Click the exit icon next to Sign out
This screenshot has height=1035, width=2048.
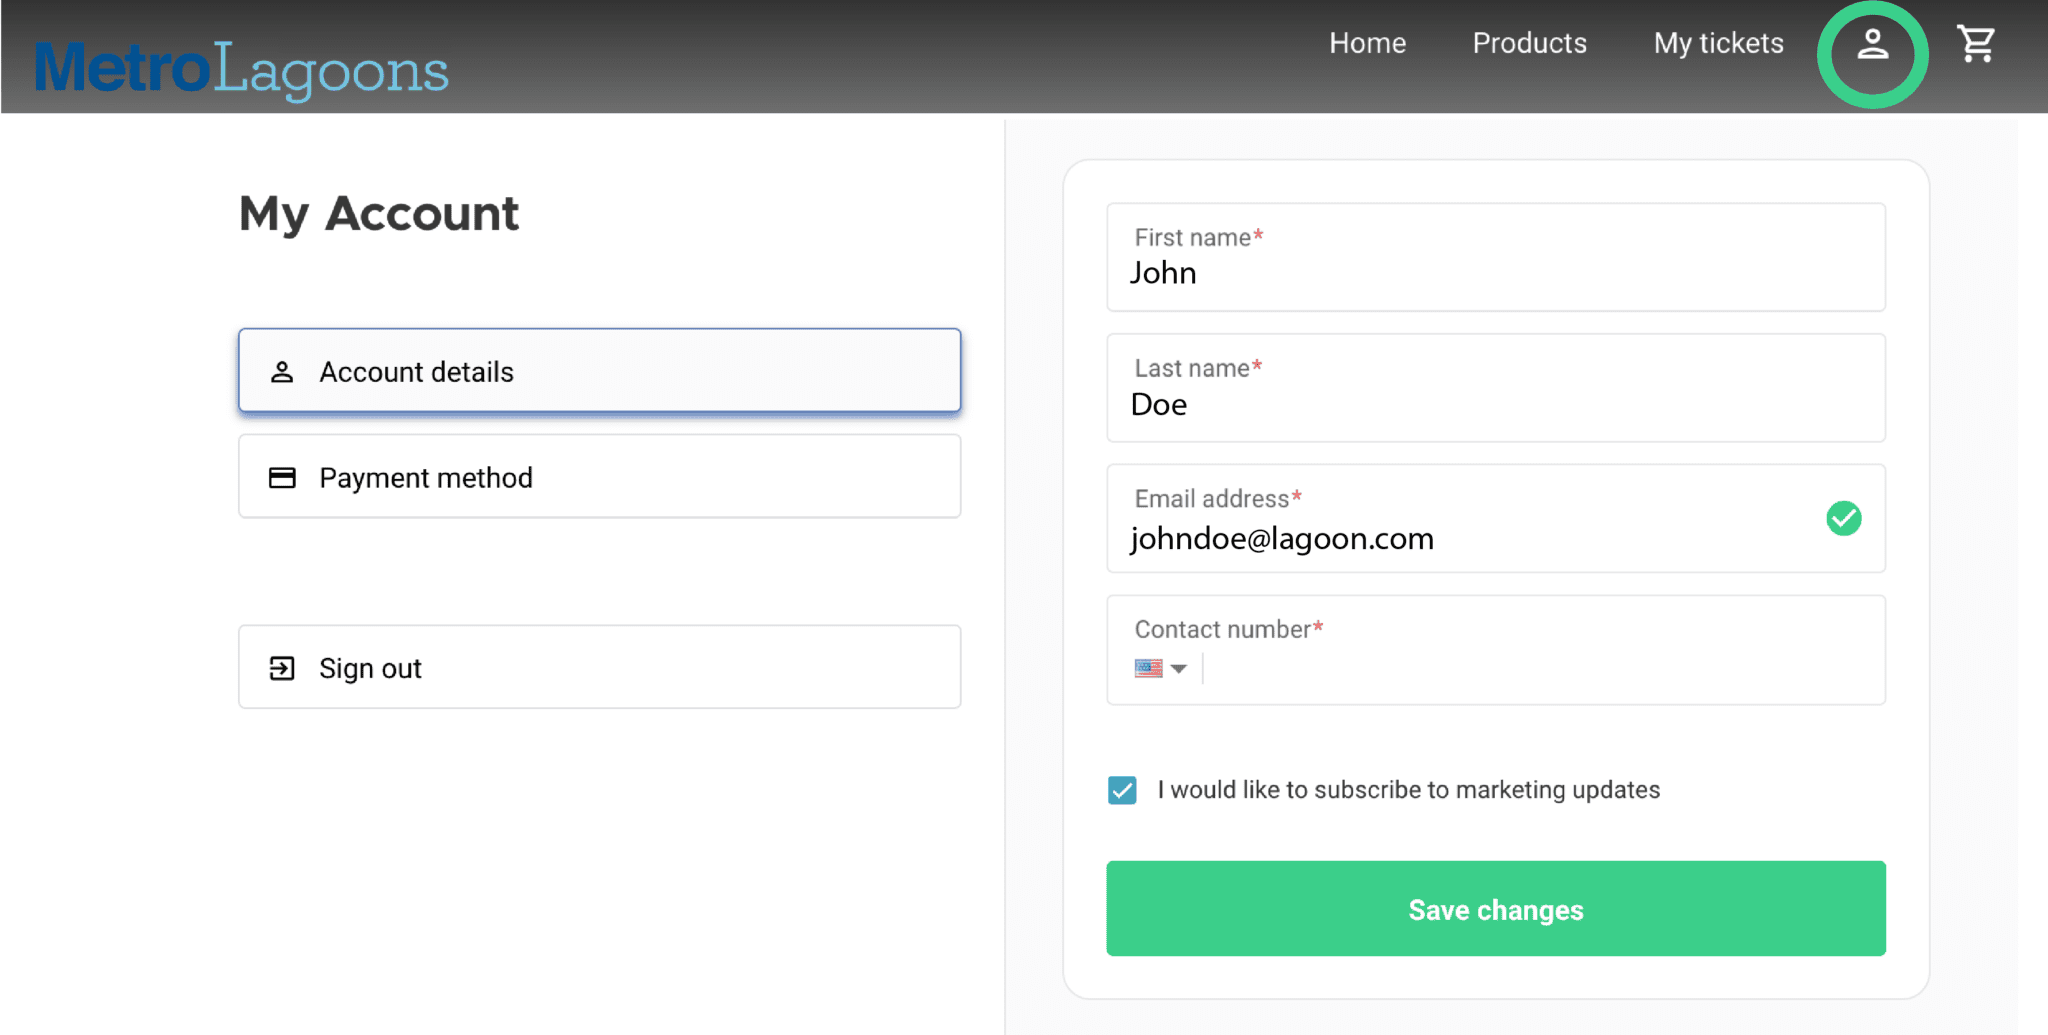281,667
